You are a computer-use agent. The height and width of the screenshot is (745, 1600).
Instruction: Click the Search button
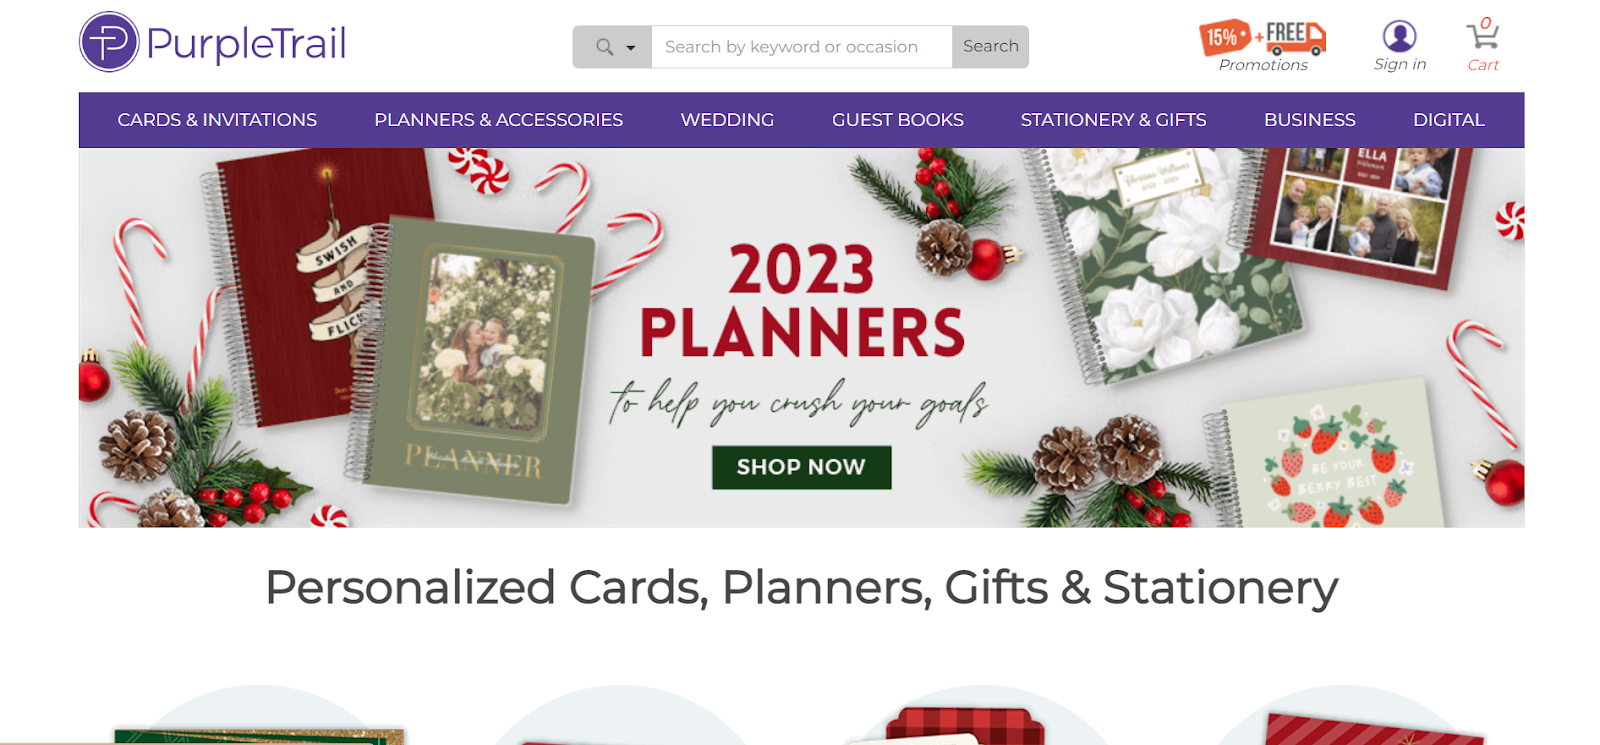(x=990, y=47)
